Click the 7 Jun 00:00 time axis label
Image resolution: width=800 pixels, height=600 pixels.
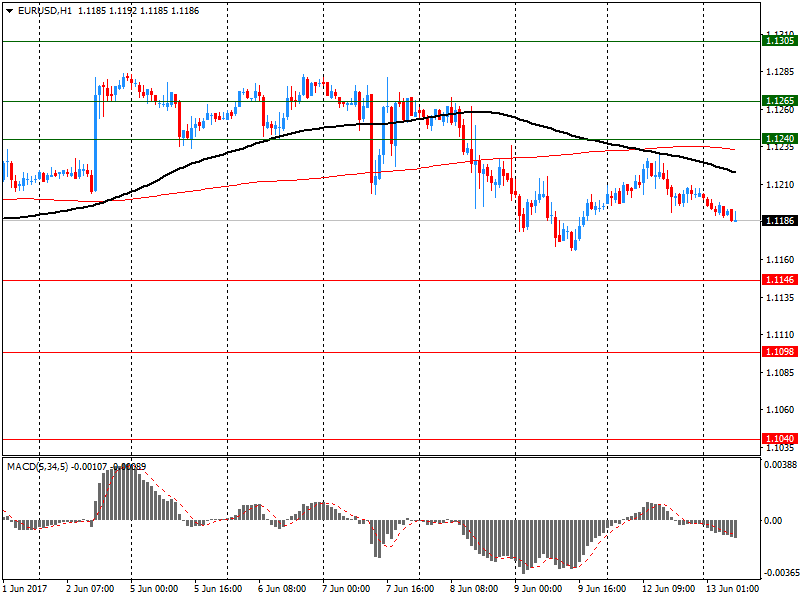[346, 589]
